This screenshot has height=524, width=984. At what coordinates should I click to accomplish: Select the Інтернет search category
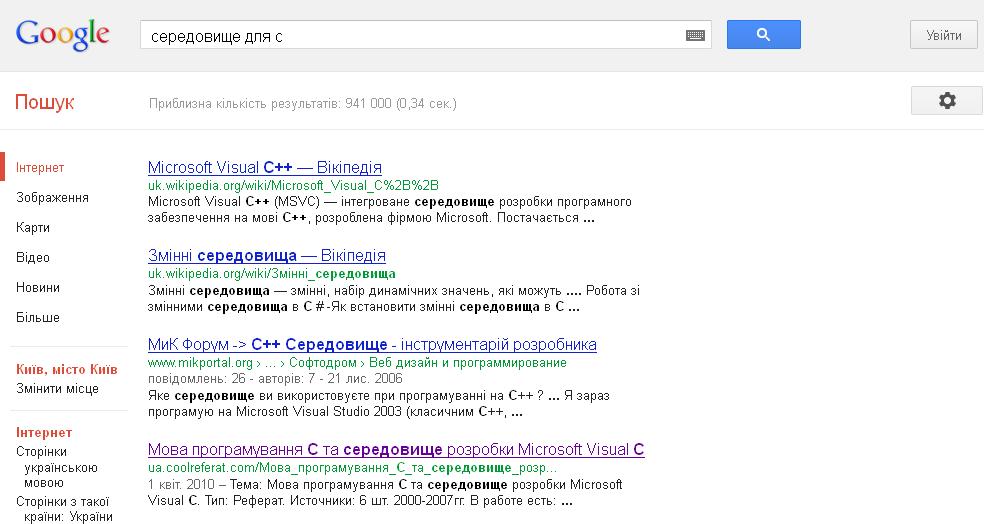click(x=40, y=168)
